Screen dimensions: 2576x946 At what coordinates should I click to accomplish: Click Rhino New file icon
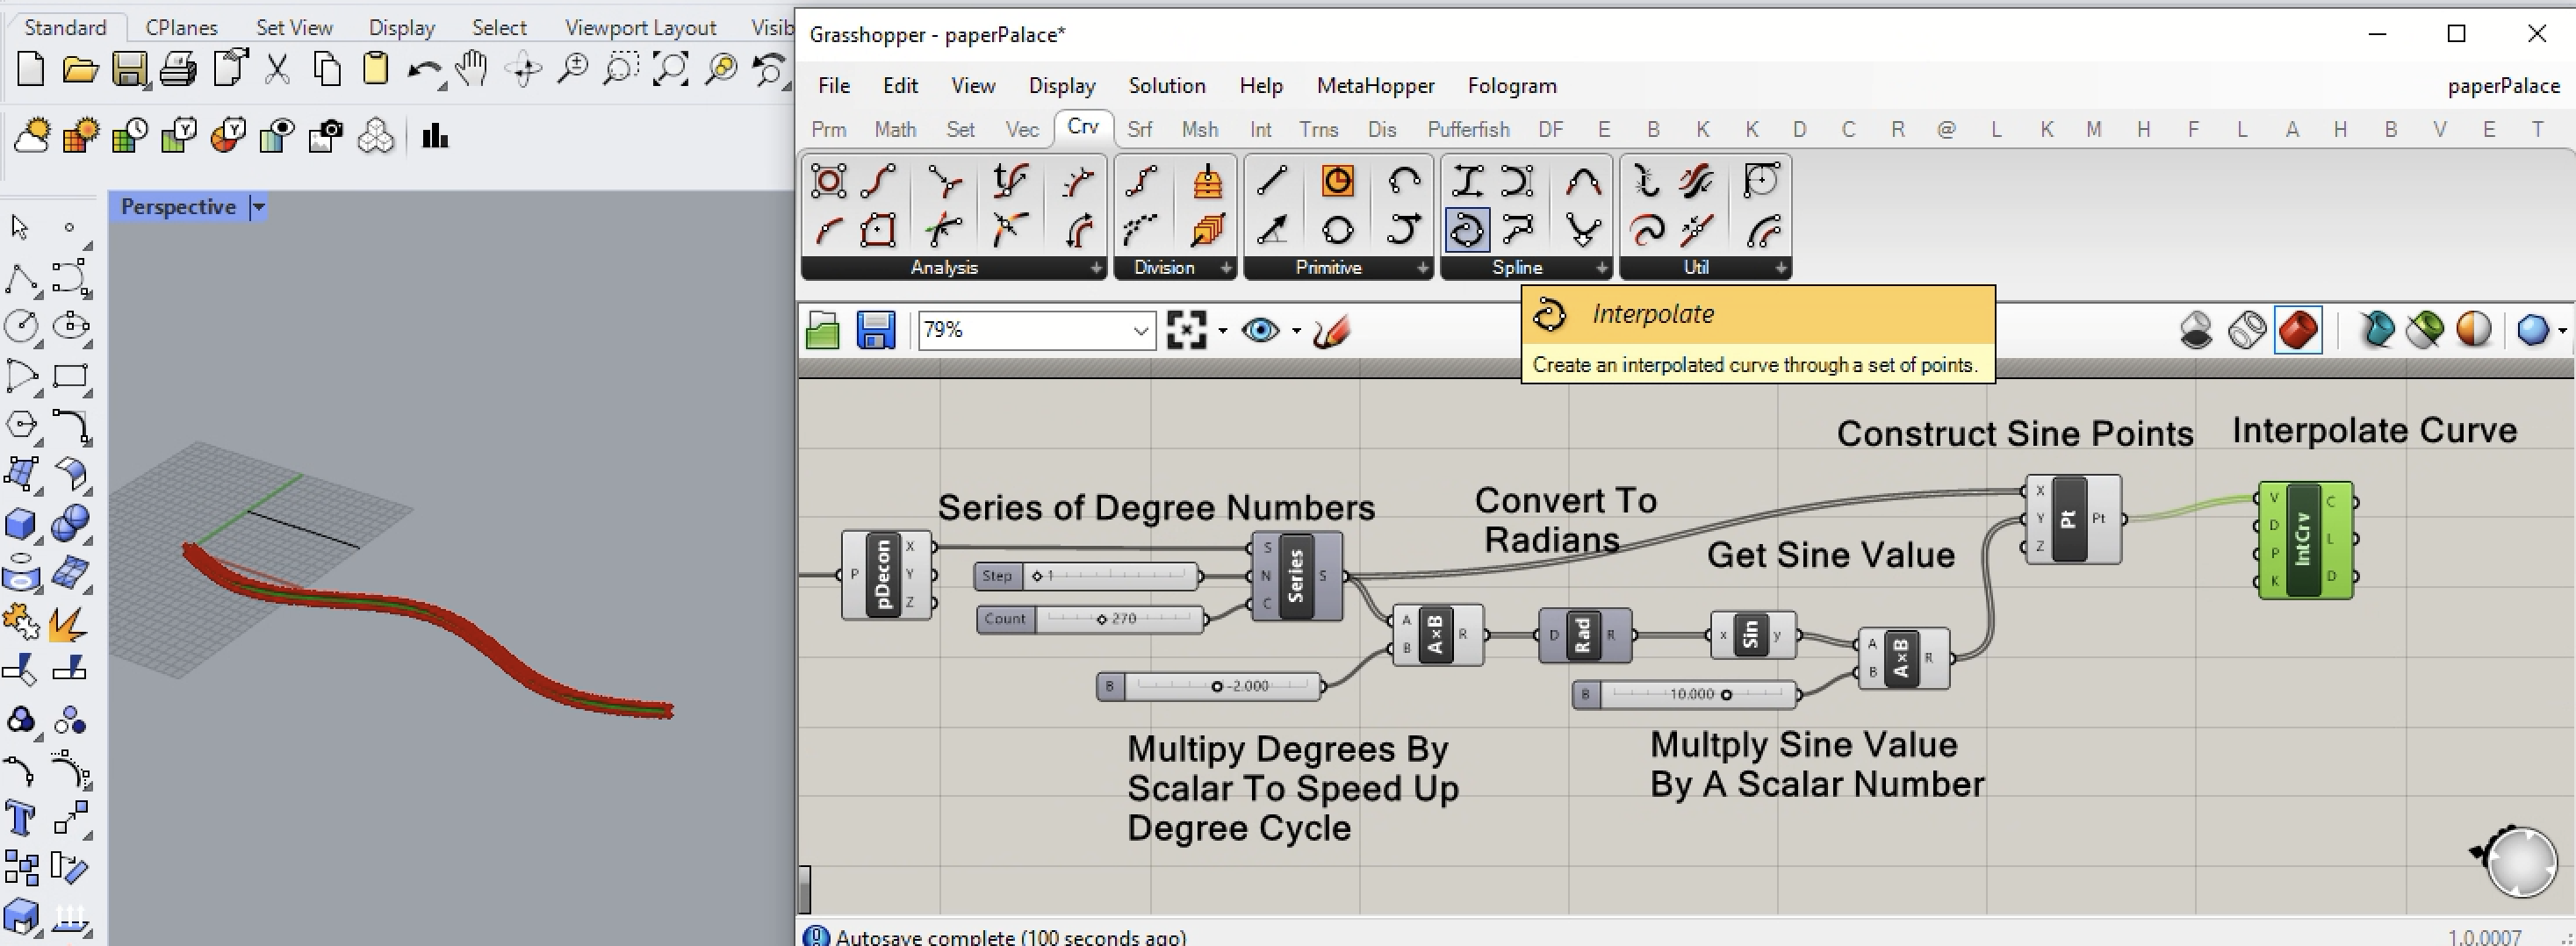(x=31, y=70)
